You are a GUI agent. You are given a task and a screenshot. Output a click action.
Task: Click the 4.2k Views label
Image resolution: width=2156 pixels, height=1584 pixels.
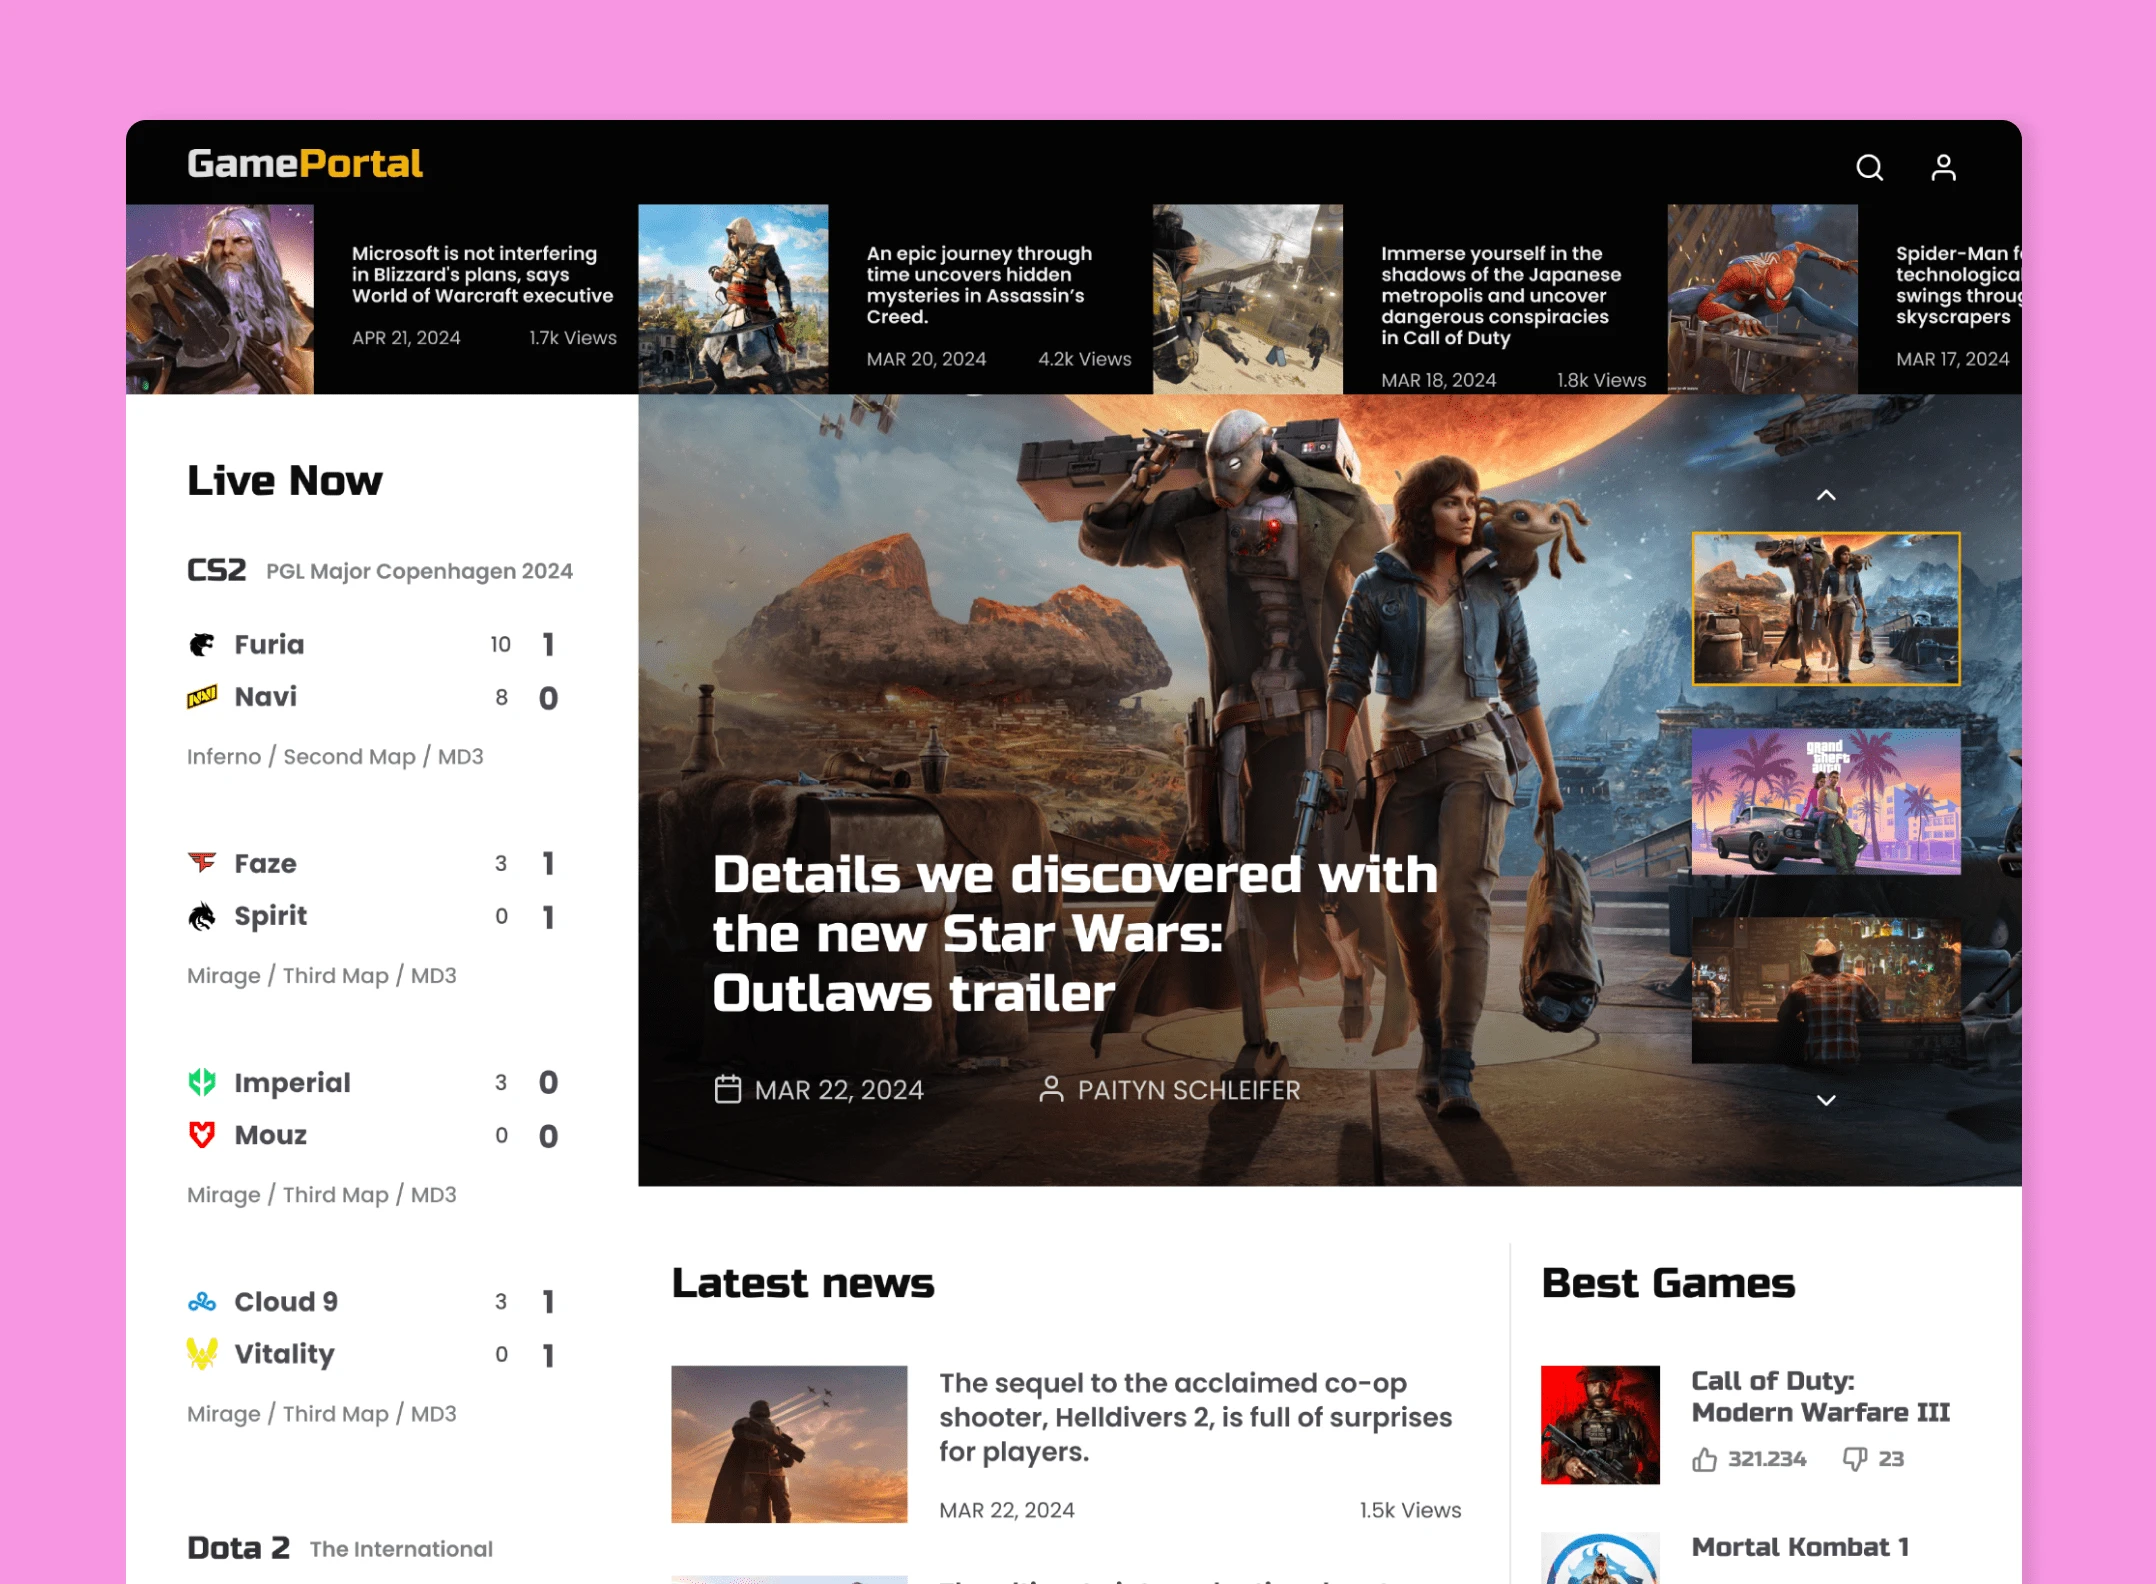click(x=1084, y=359)
